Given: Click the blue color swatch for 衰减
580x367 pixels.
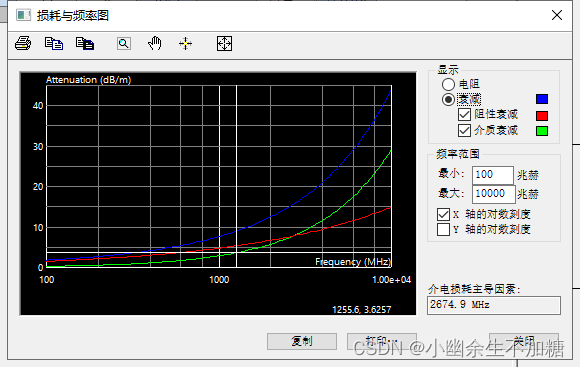Looking at the screenshot, I should pos(542,99).
